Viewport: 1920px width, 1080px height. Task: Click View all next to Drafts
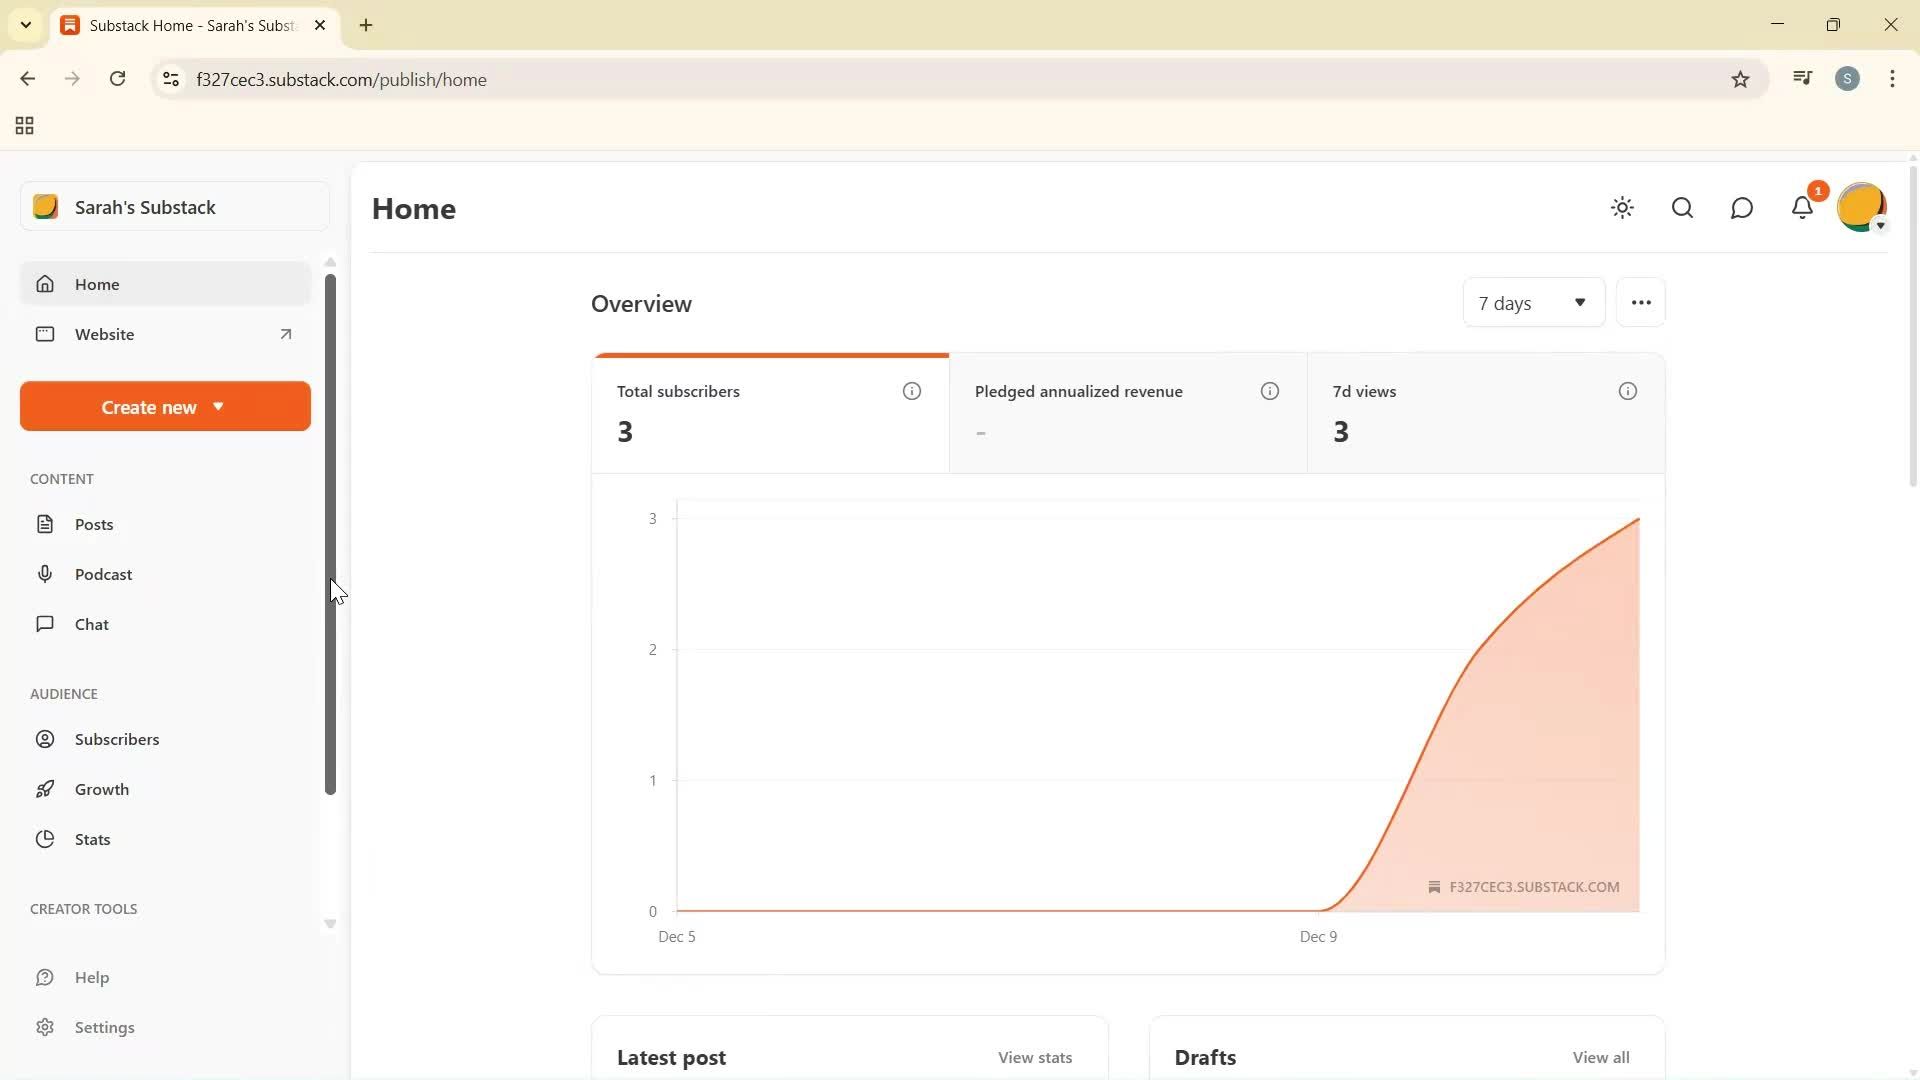coord(1600,1057)
